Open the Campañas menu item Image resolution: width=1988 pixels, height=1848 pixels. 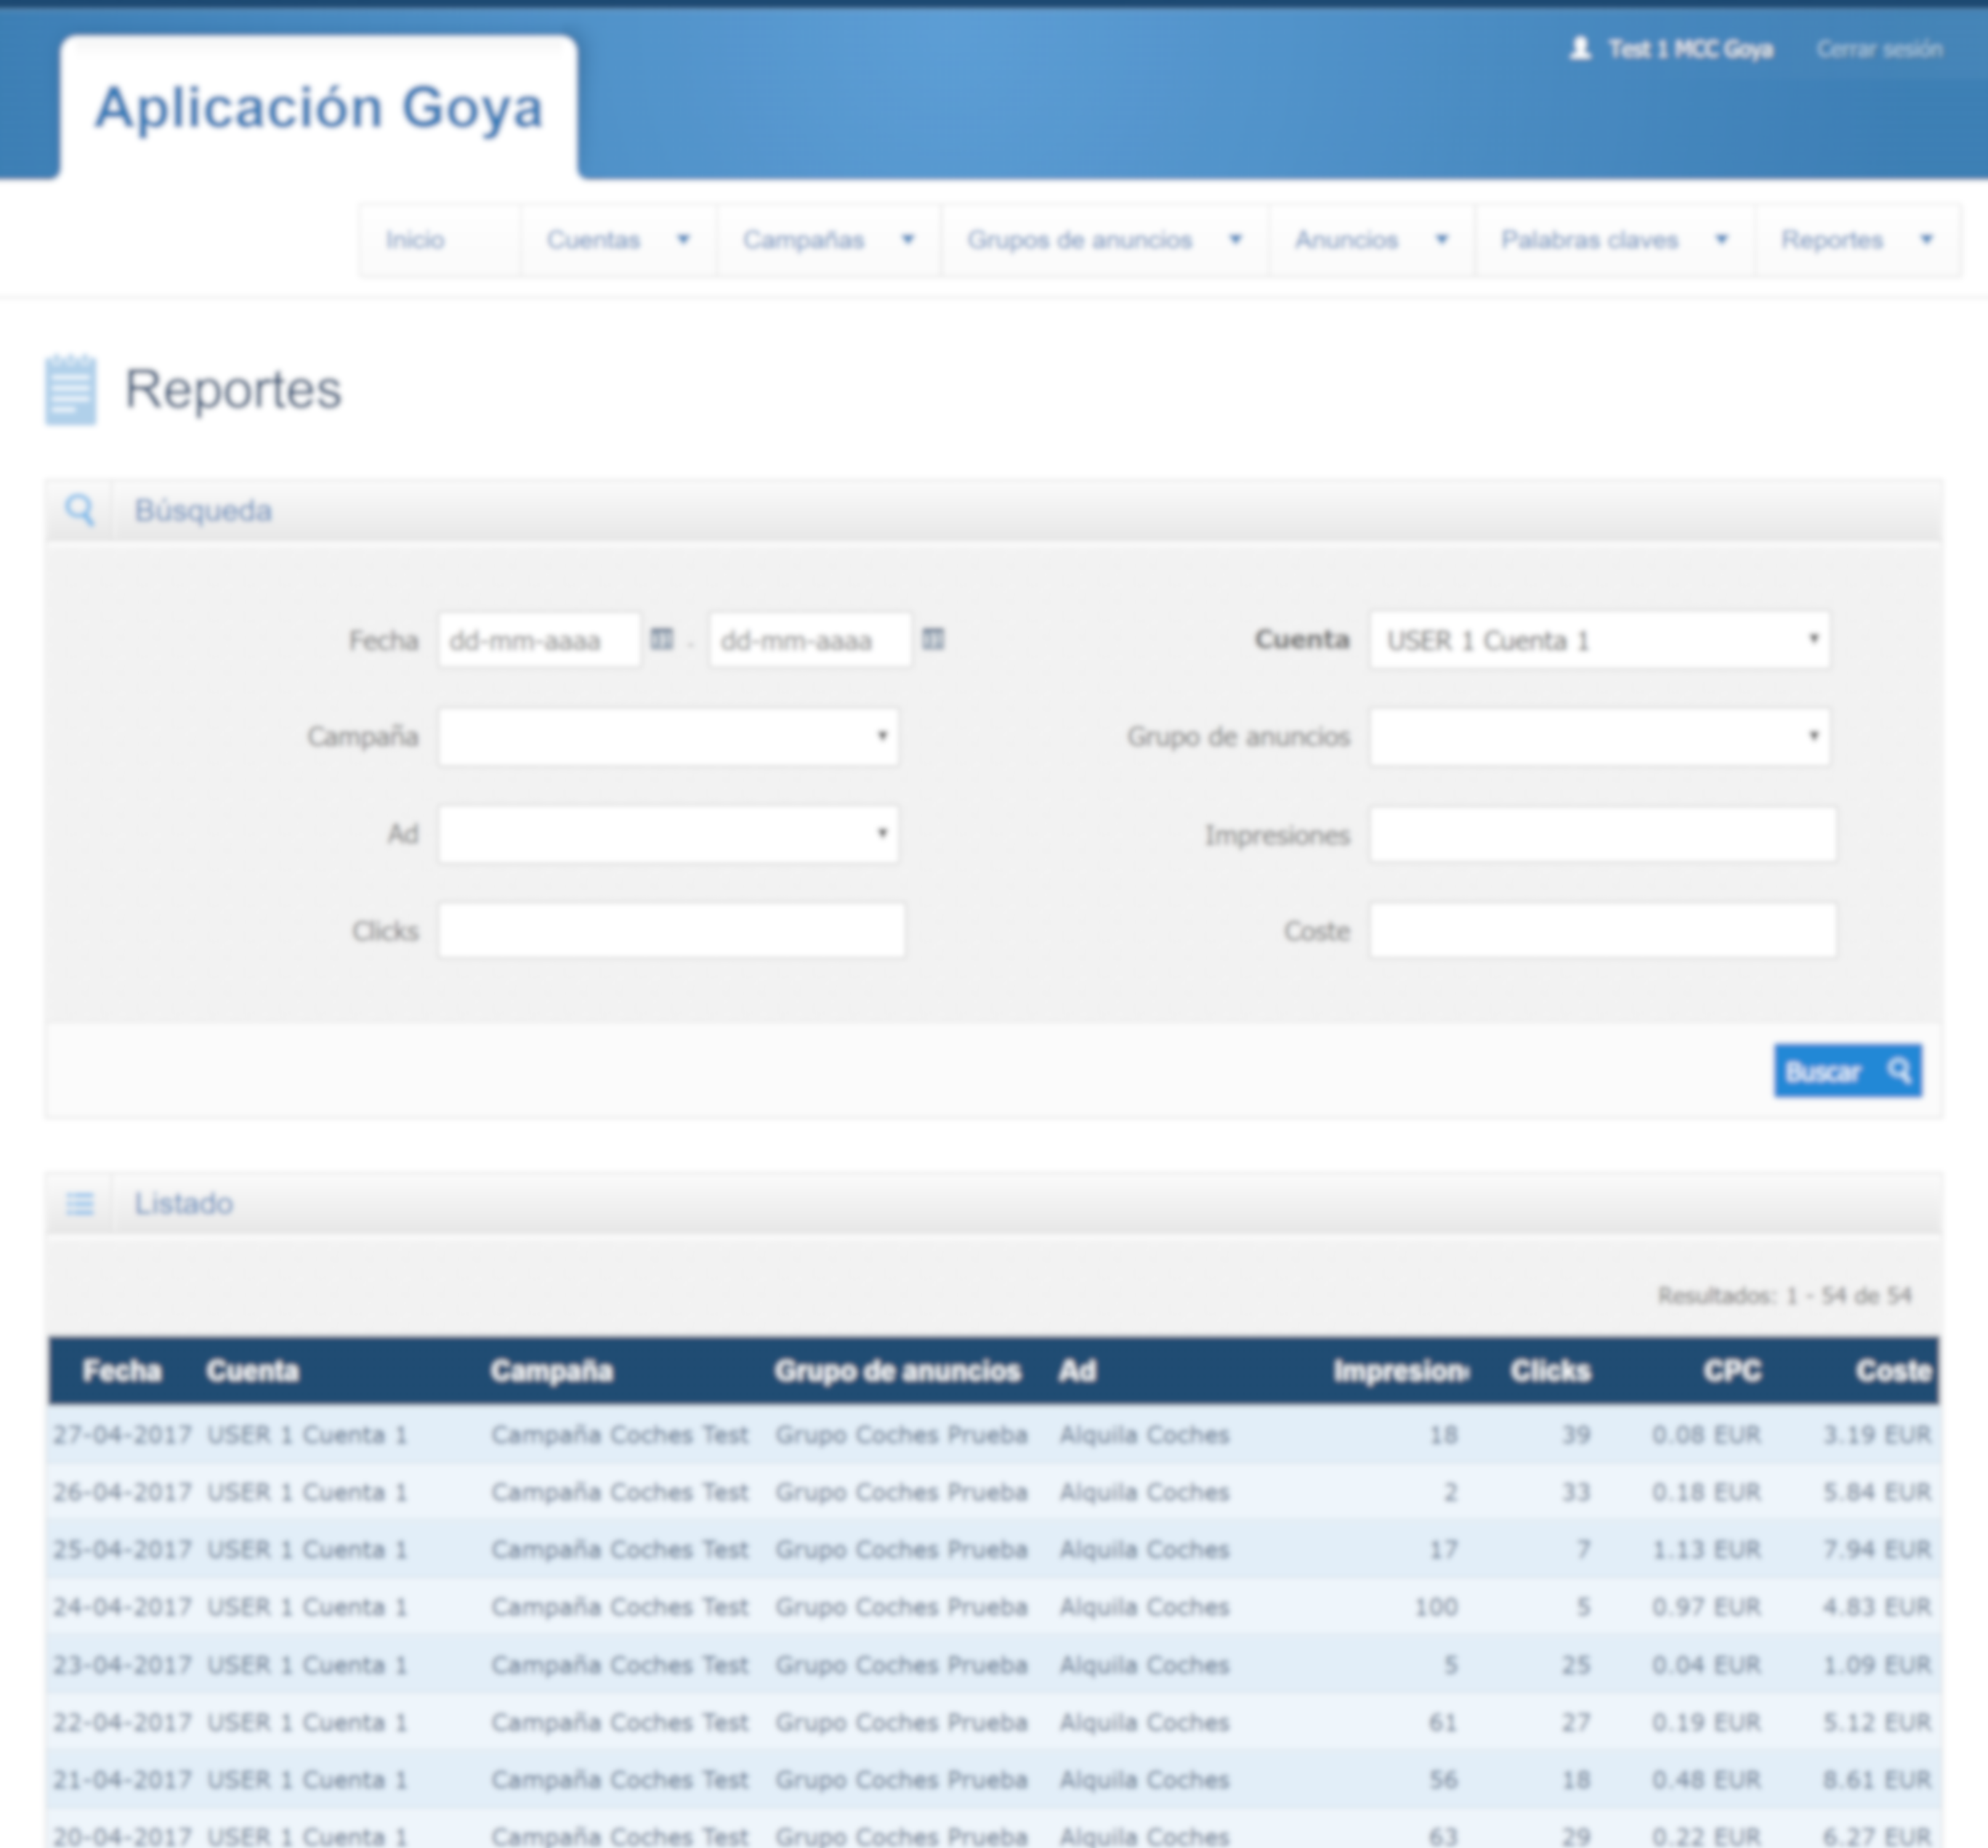point(803,240)
